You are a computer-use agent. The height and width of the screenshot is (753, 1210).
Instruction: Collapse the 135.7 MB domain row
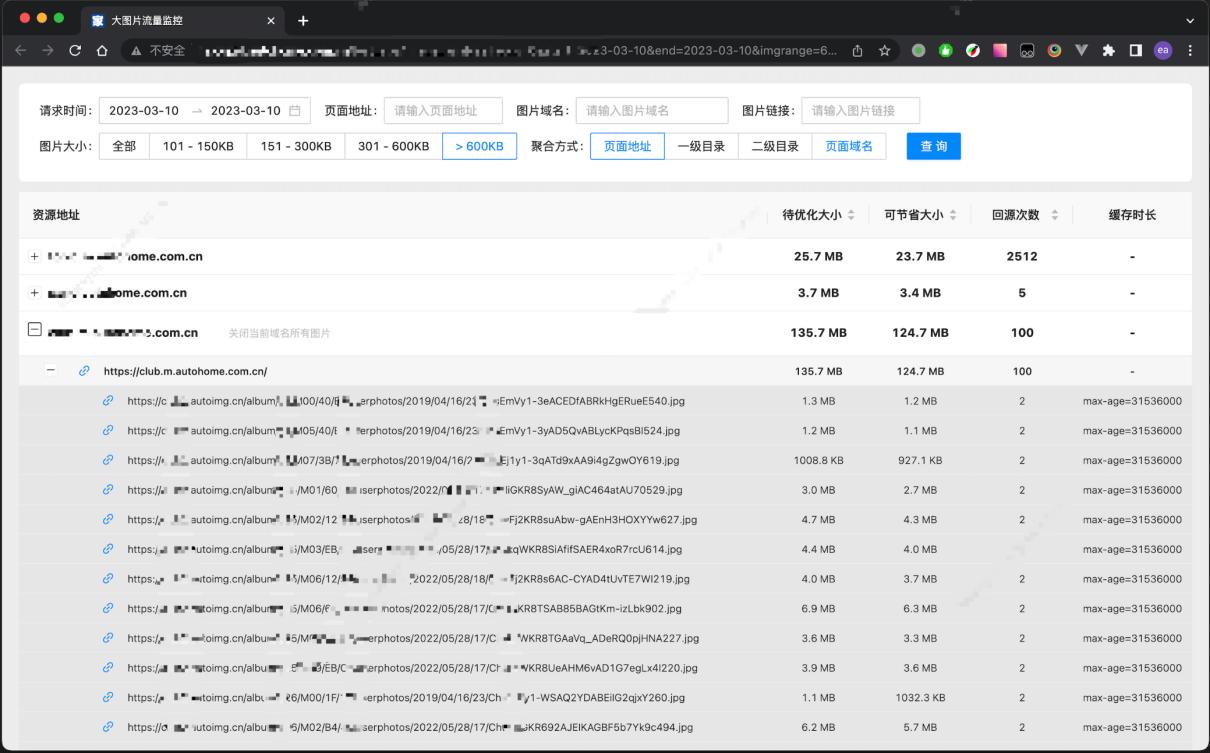pos(35,330)
